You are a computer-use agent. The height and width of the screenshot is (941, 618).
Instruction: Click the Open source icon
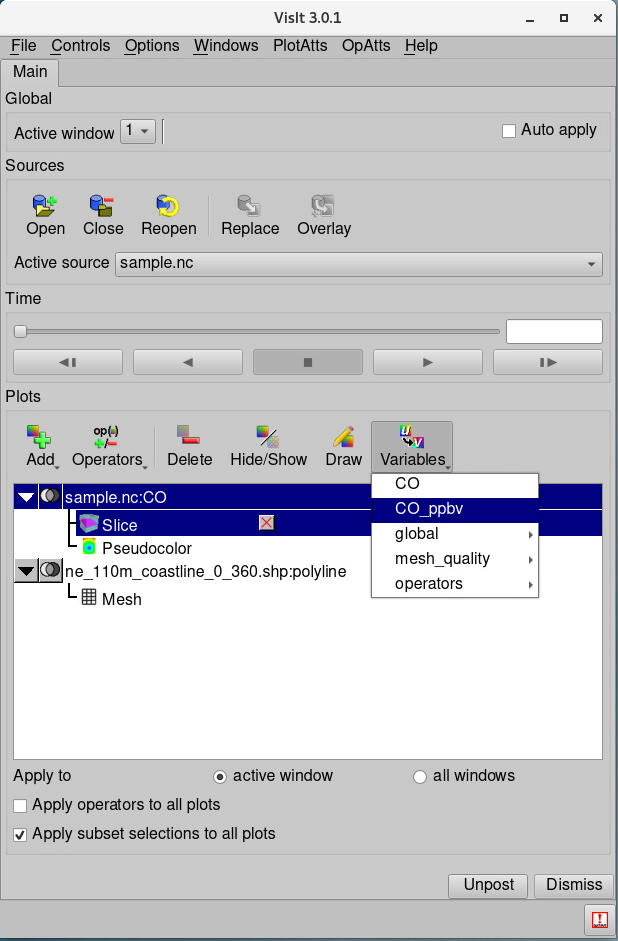coord(45,207)
